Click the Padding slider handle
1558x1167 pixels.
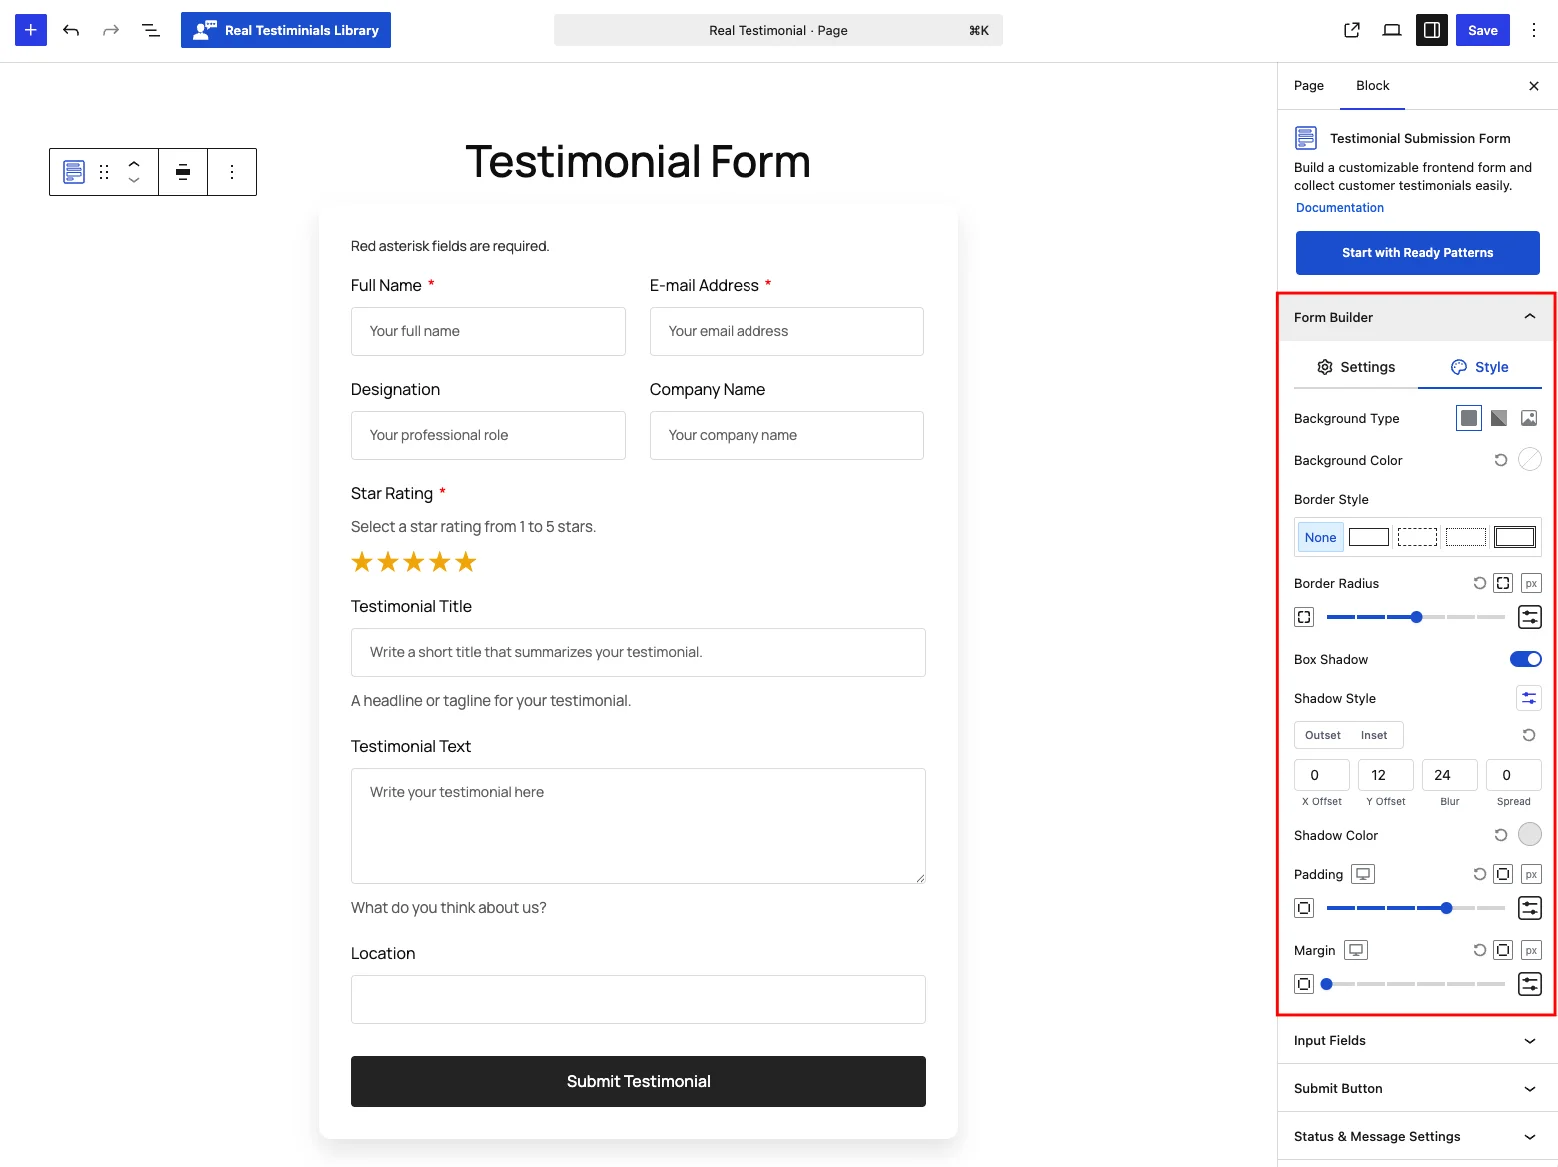(1446, 908)
